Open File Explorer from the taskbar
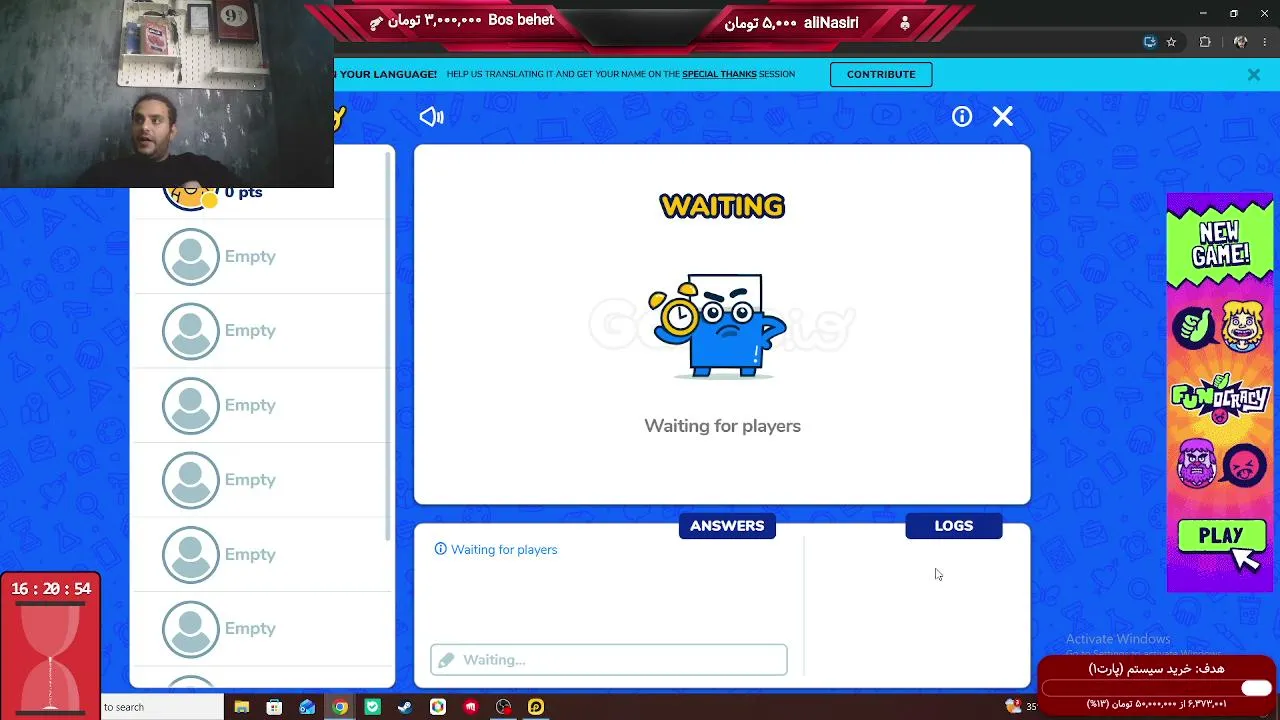The height and width of the screenshot is (720, 1280). pyautogui.click(x=242, y=707)
